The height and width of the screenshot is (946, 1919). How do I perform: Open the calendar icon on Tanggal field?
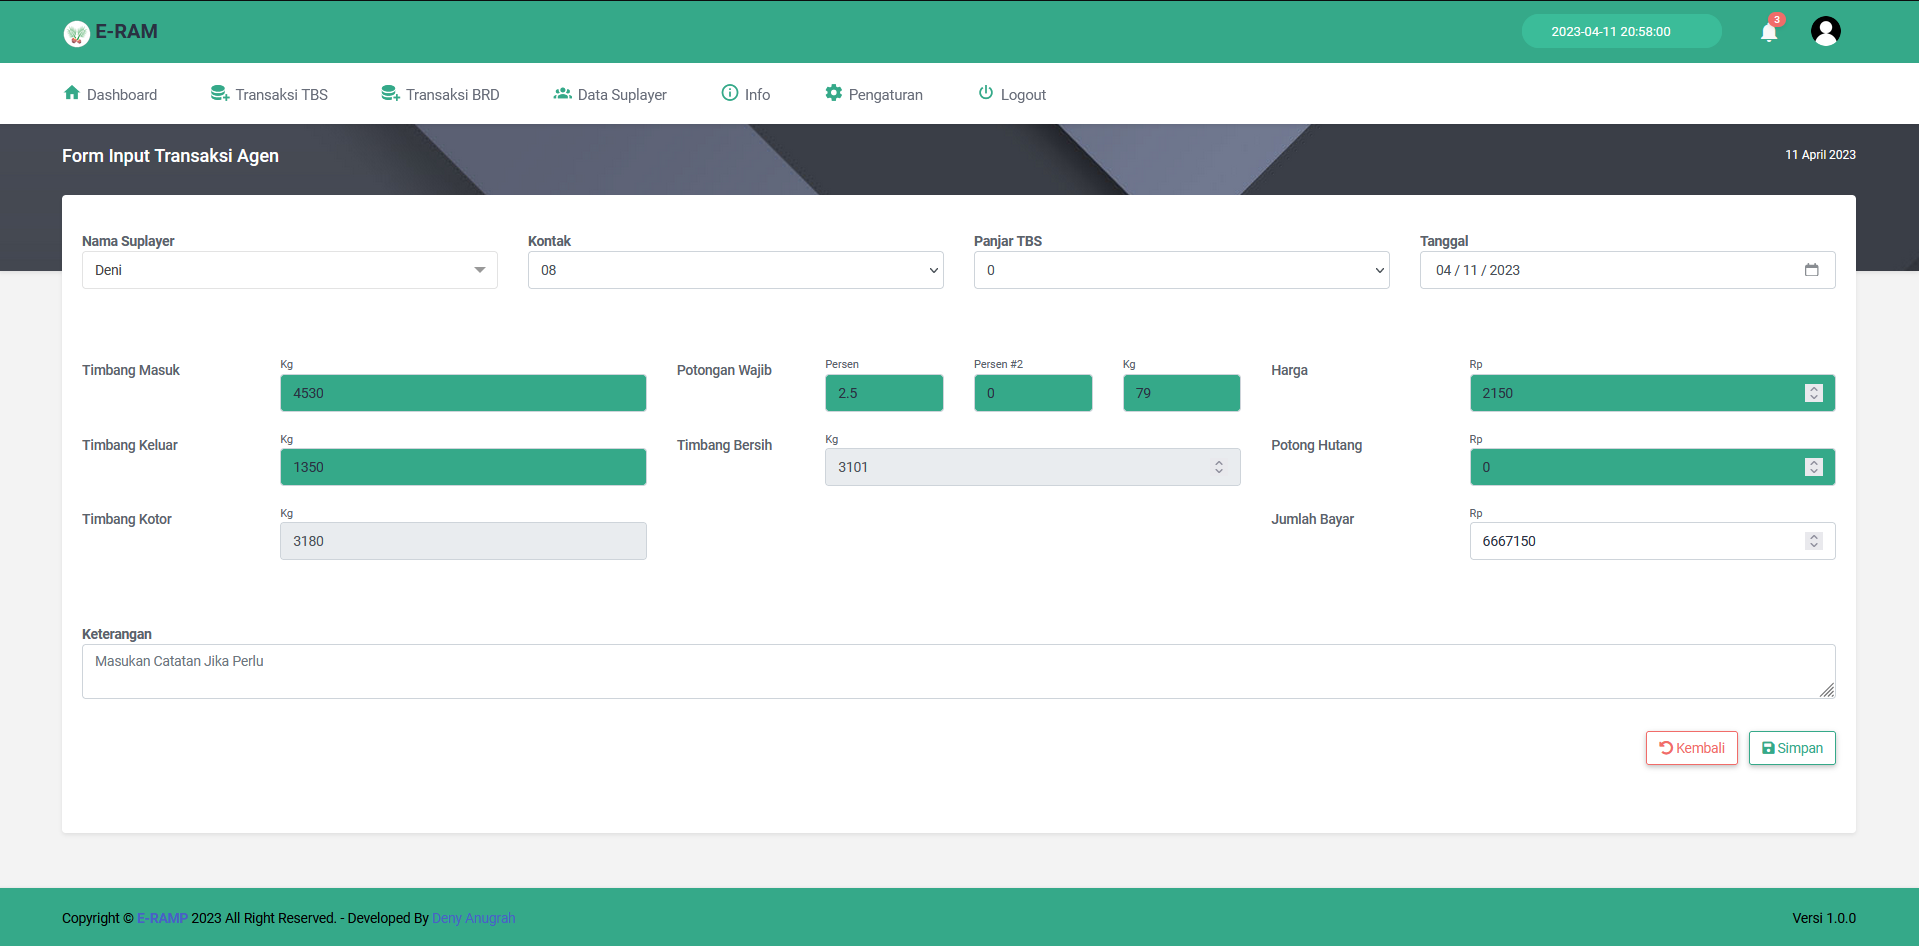click(1812, 270)
